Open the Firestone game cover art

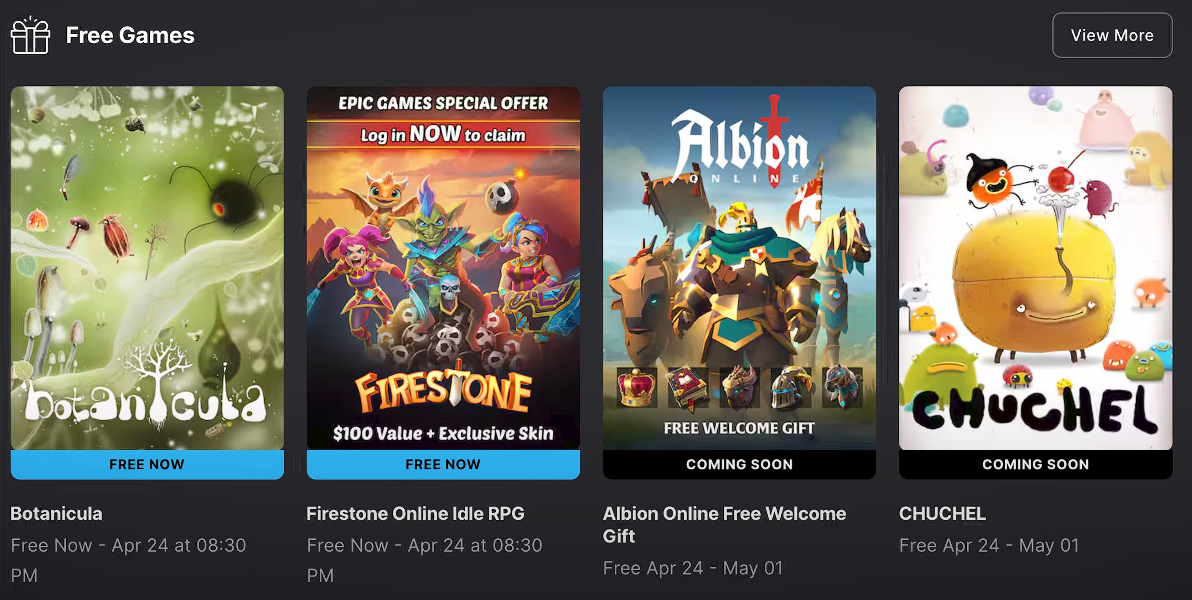point(443,268)
